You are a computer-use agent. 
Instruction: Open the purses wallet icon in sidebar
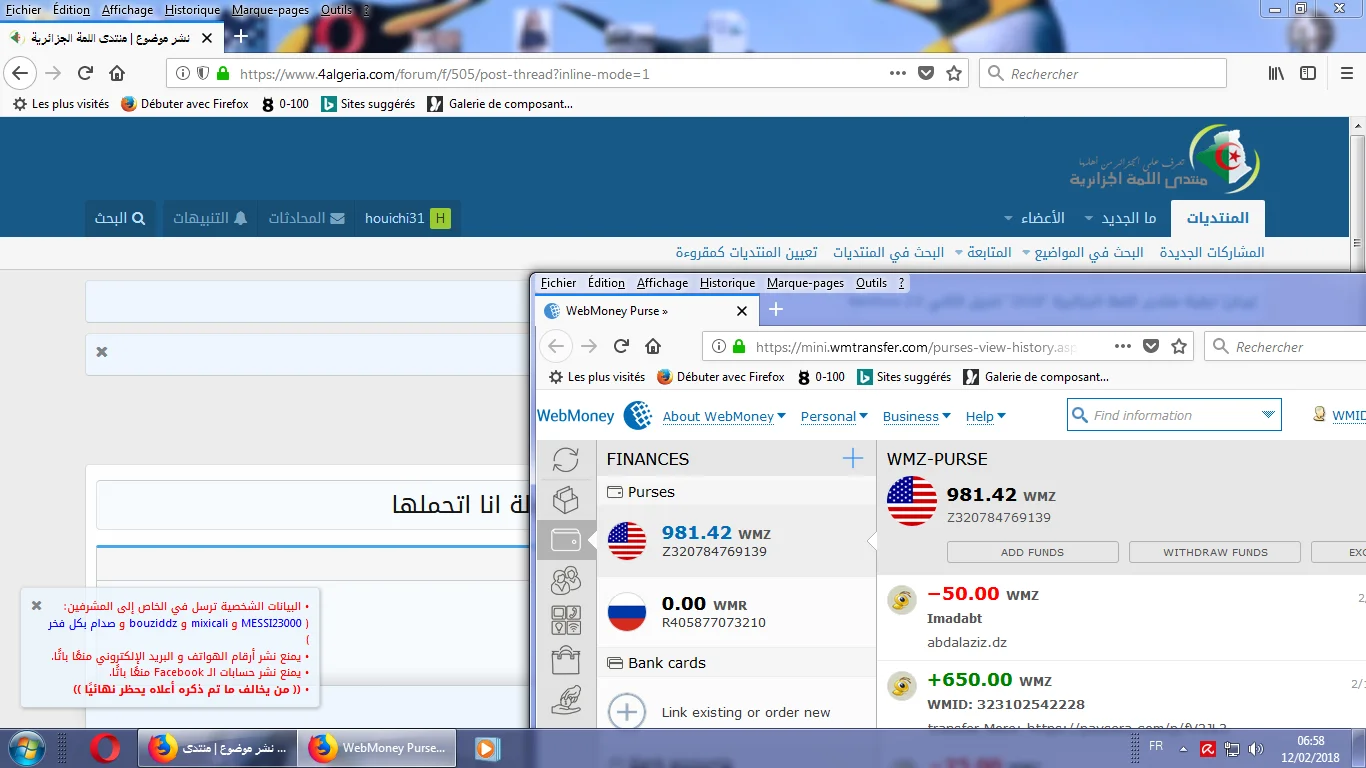point(566,541)
